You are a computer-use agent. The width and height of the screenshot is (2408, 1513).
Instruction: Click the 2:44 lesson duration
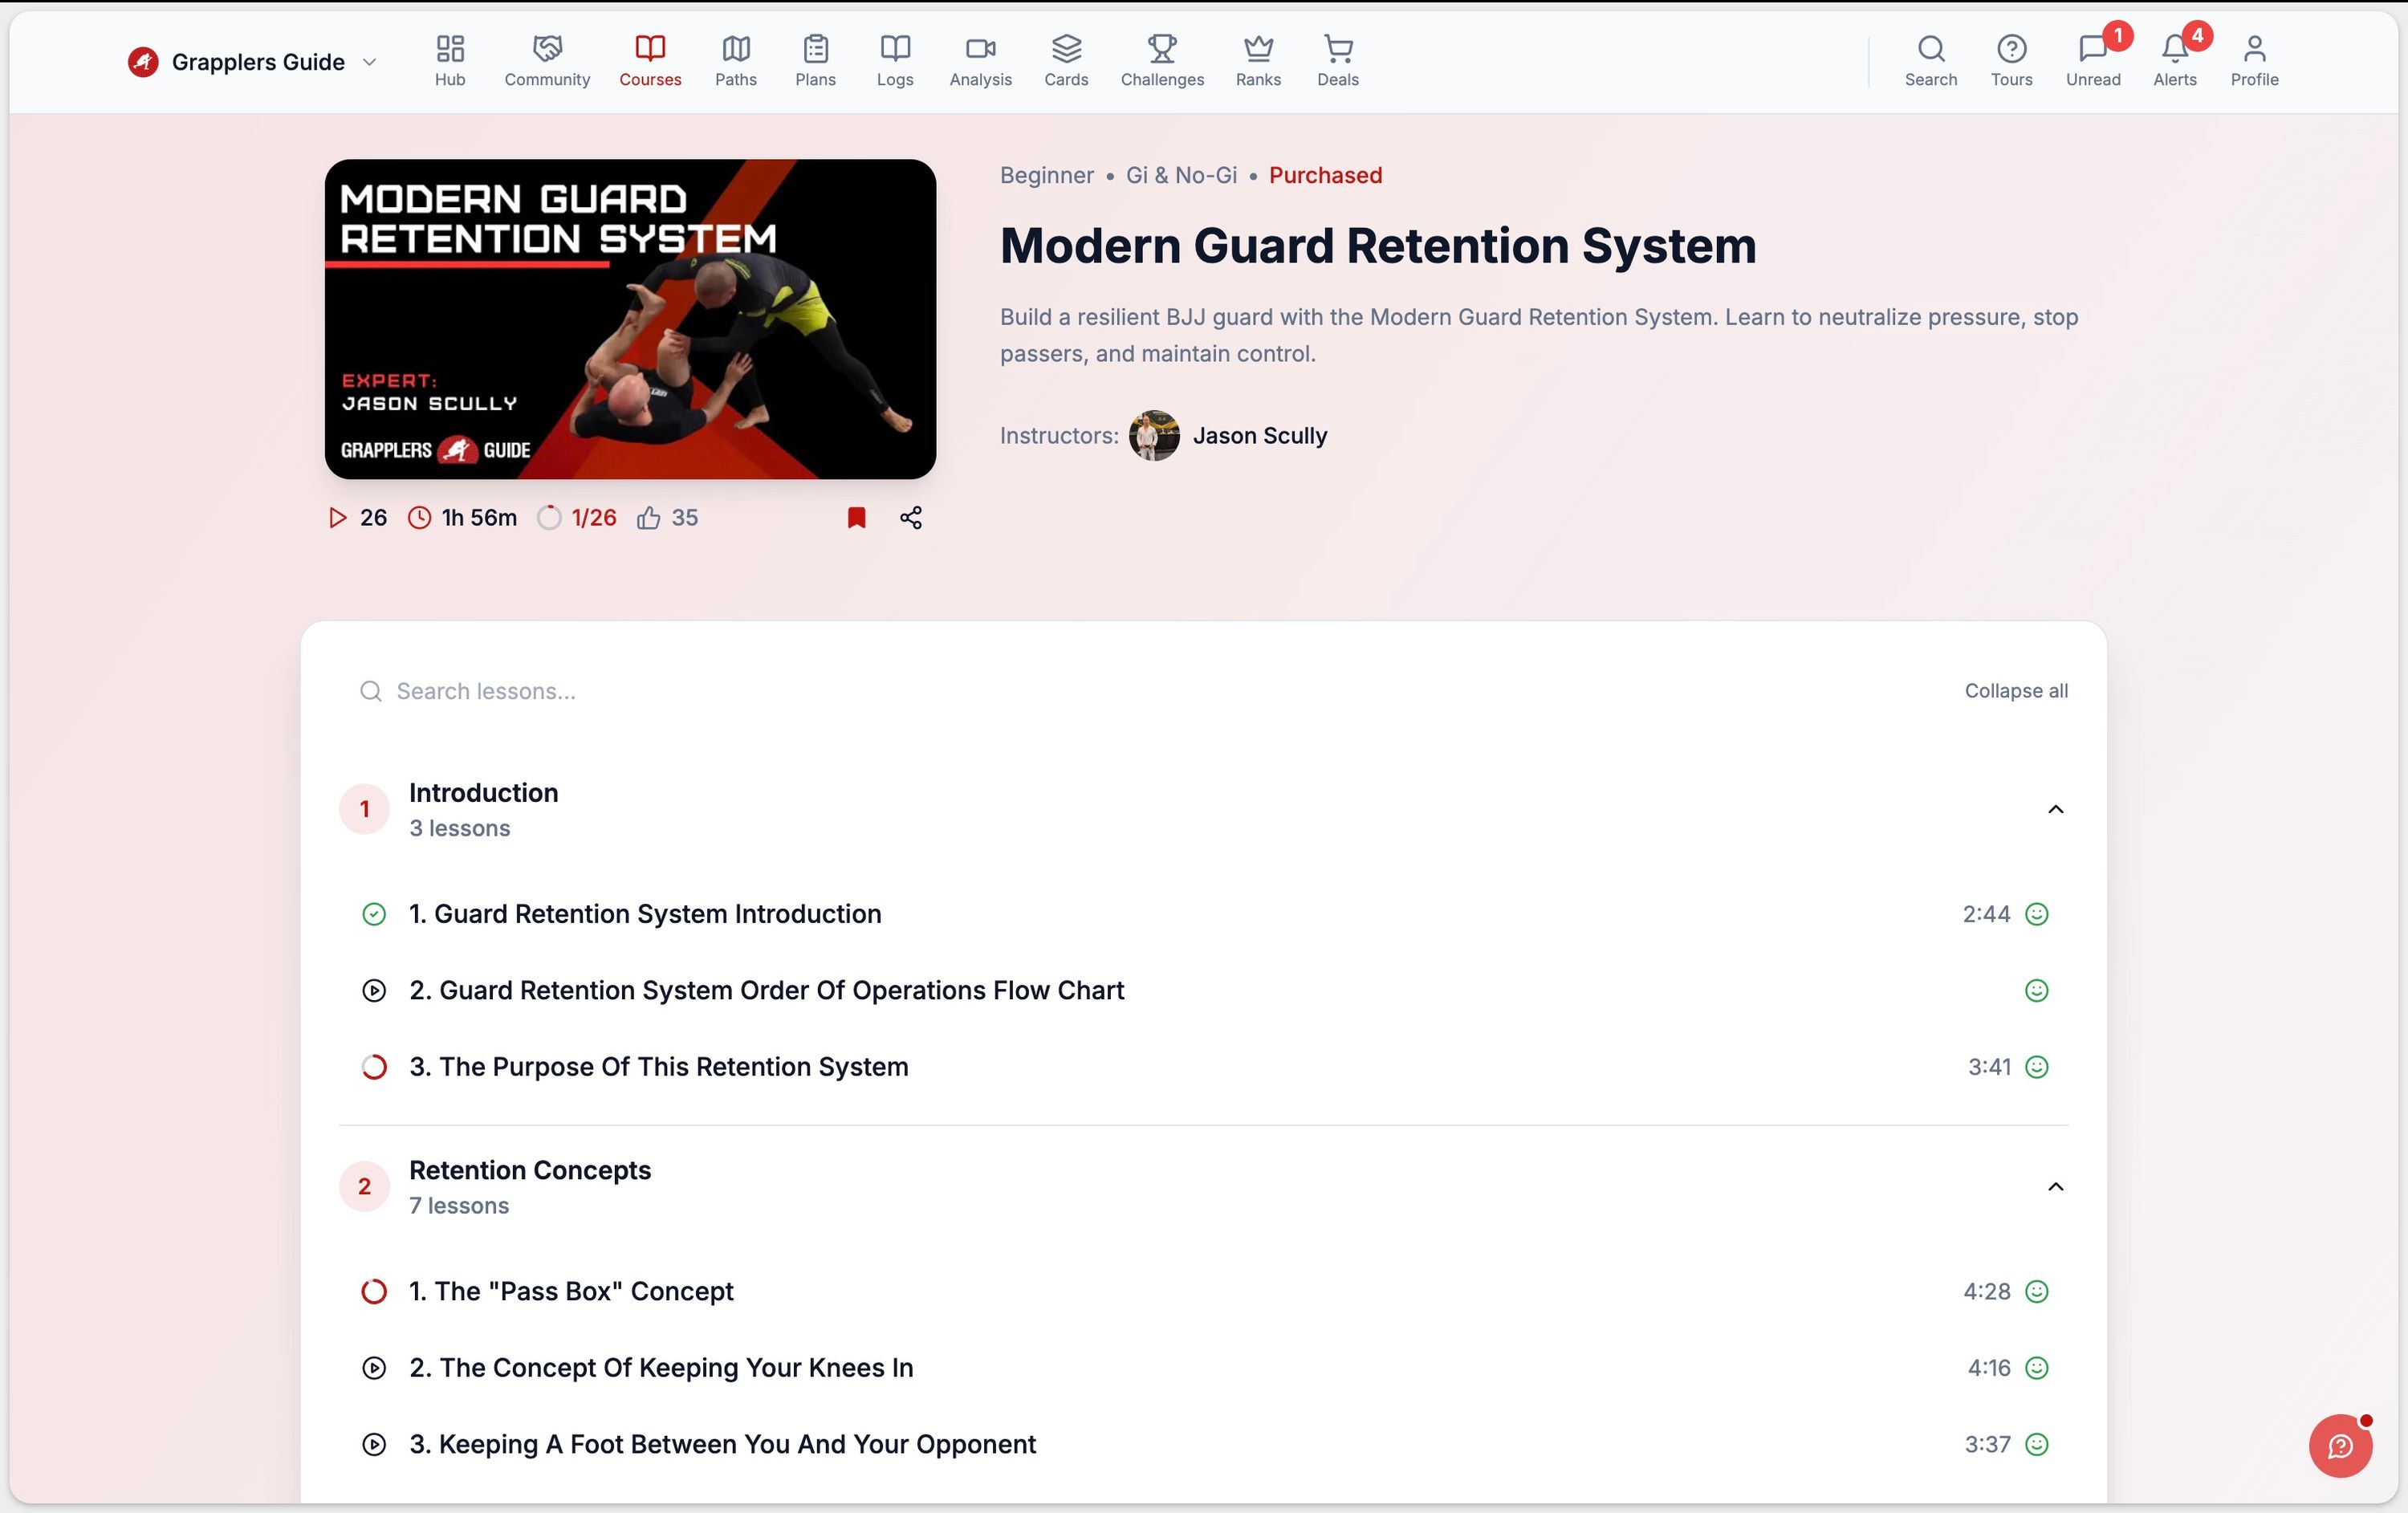1985,914
